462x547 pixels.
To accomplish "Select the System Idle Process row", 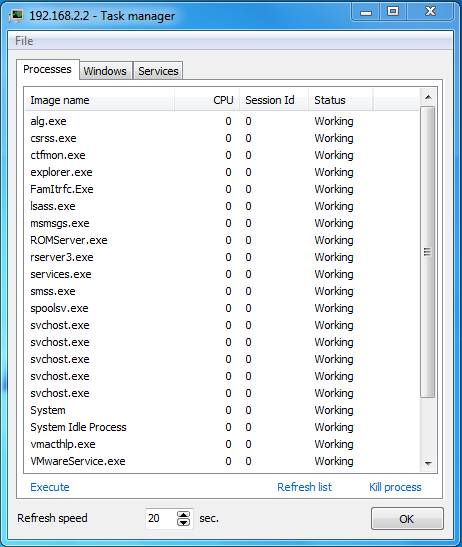I will tap(222, 427).
